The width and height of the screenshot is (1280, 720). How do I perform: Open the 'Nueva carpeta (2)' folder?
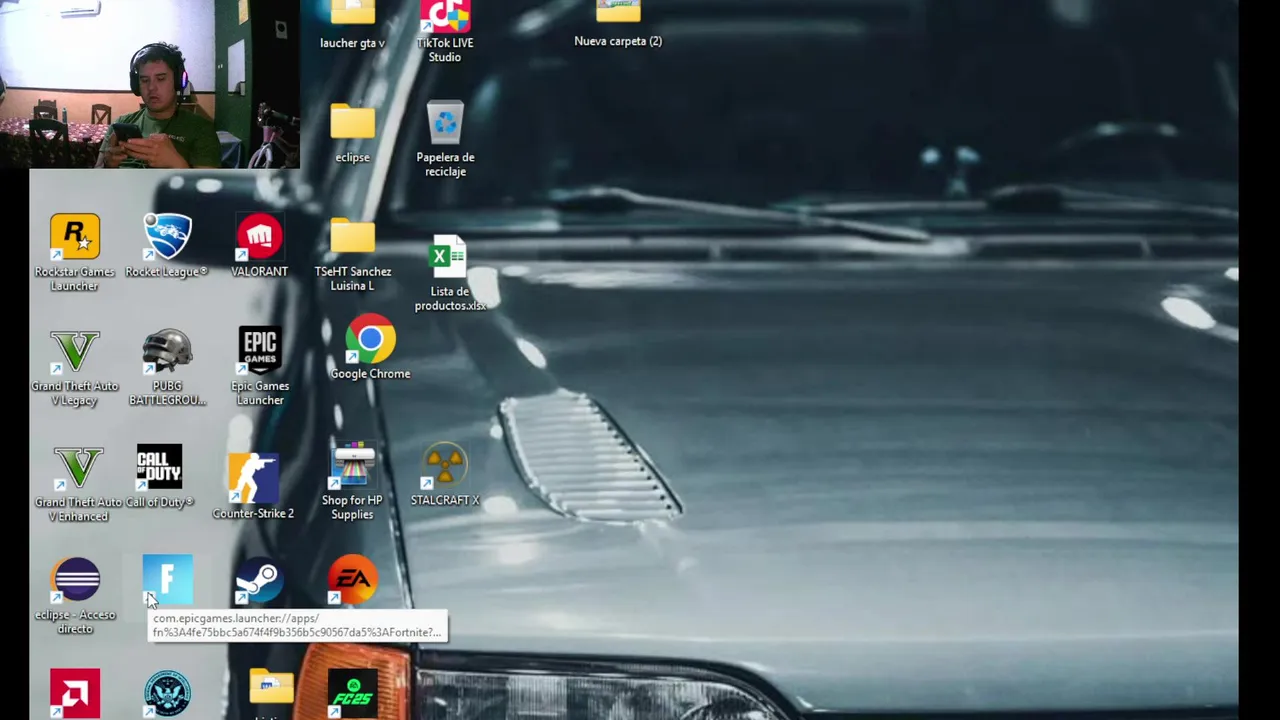618,13
